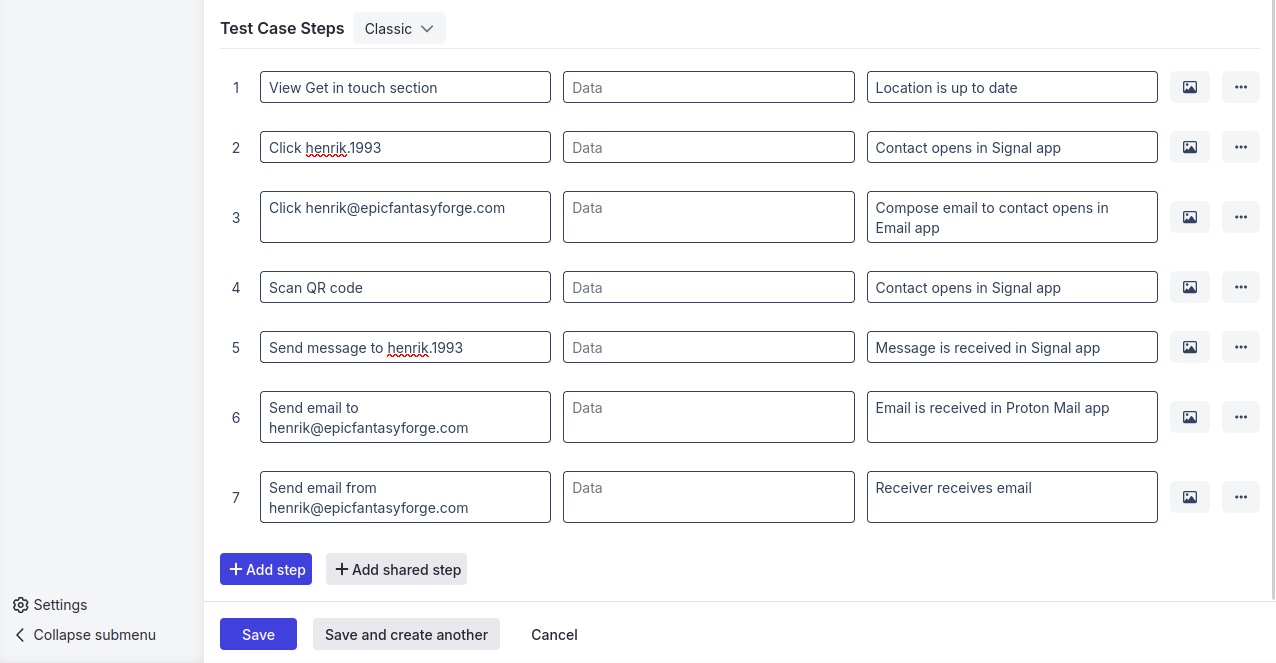1276x663 pixels.
Task: Edit 'Email is received in Proton Mail app'
Action: [x=1012, y=417]
